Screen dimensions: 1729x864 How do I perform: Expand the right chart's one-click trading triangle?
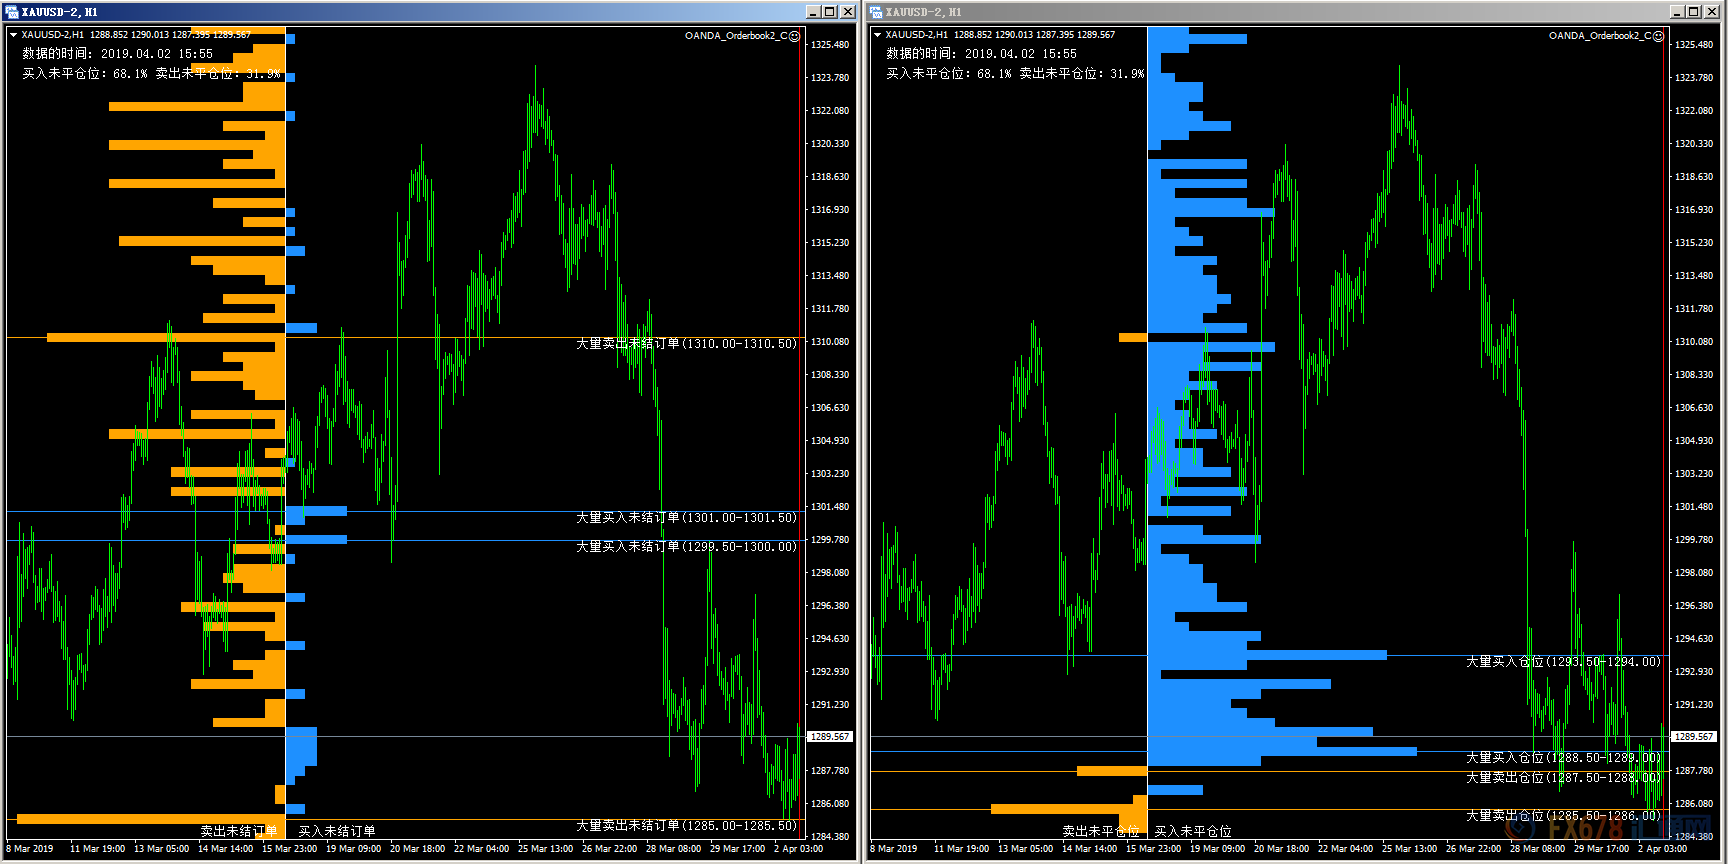pyautogui.click(x=877, y=35)
